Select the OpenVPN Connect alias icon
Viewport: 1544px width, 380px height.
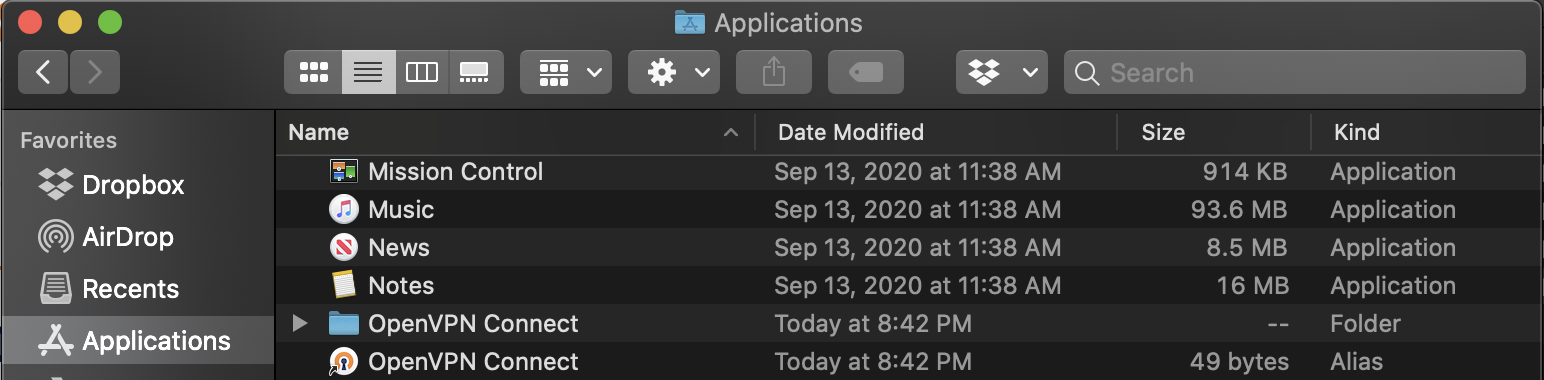click(x=343, y=361)
